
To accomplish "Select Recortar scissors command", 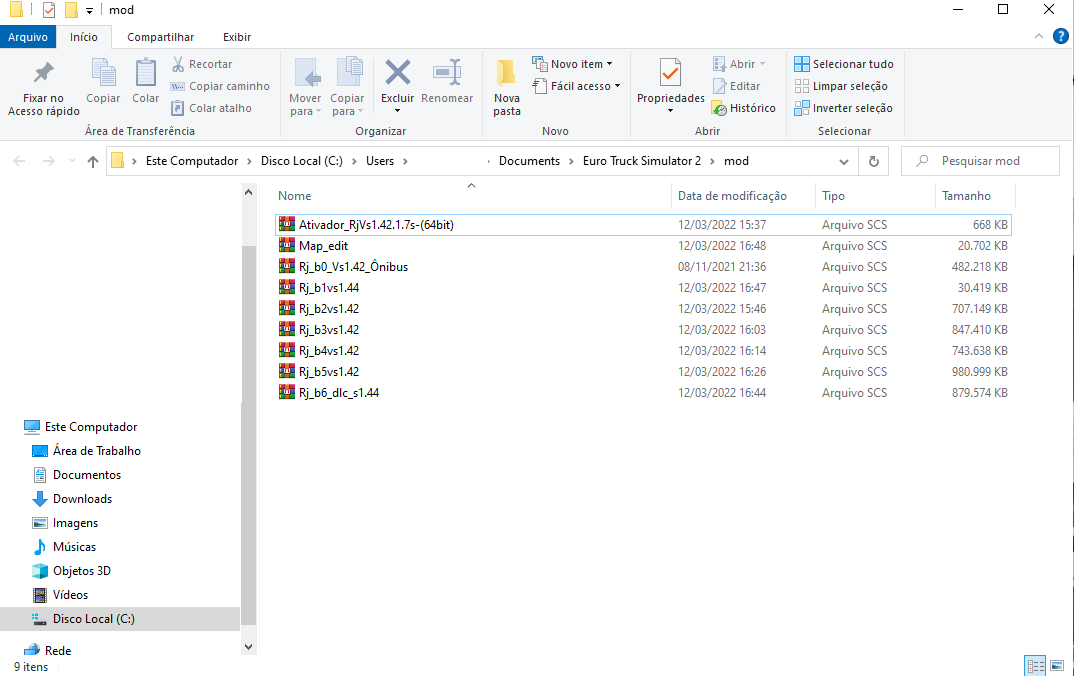I will 201,64.
